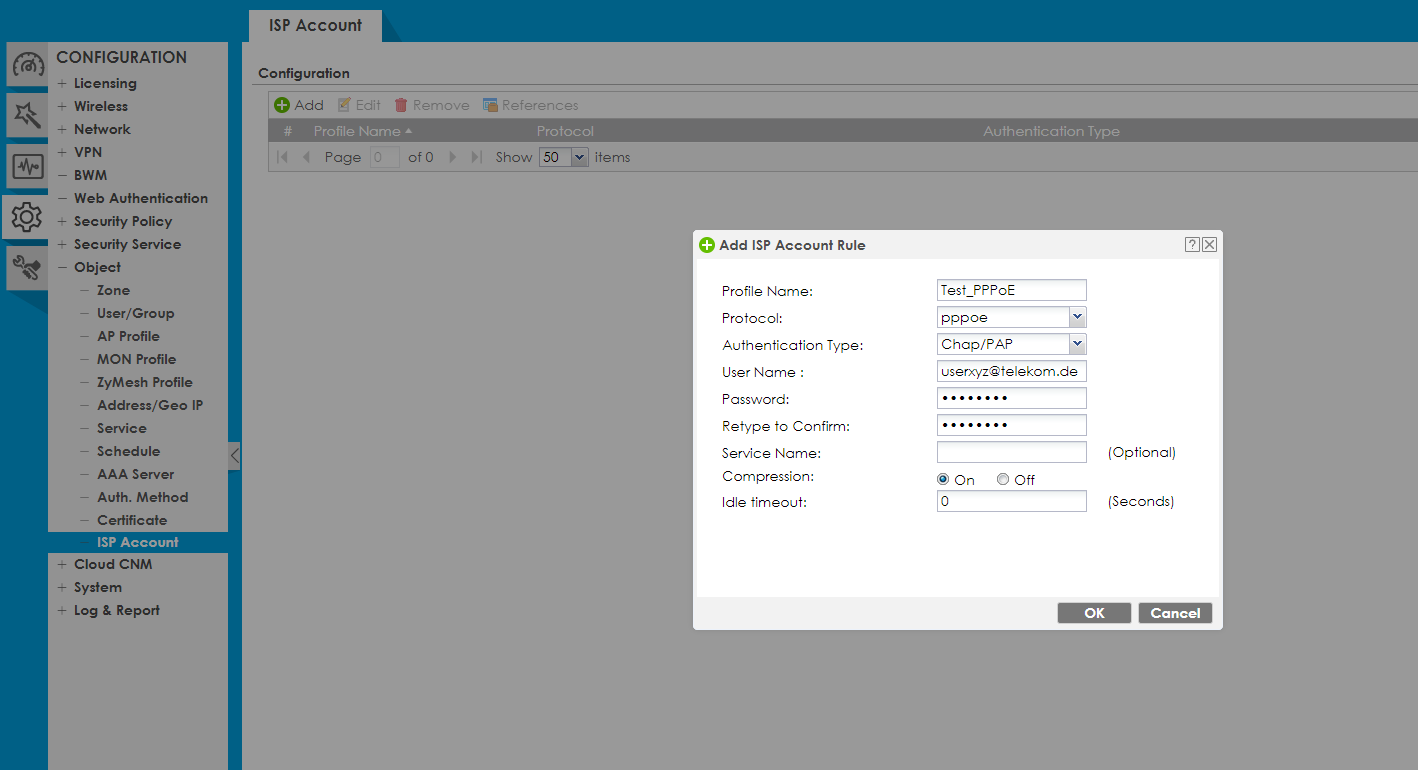Open the Monitor panel
The image size is (1418, 770).
(x=26, y=166)
